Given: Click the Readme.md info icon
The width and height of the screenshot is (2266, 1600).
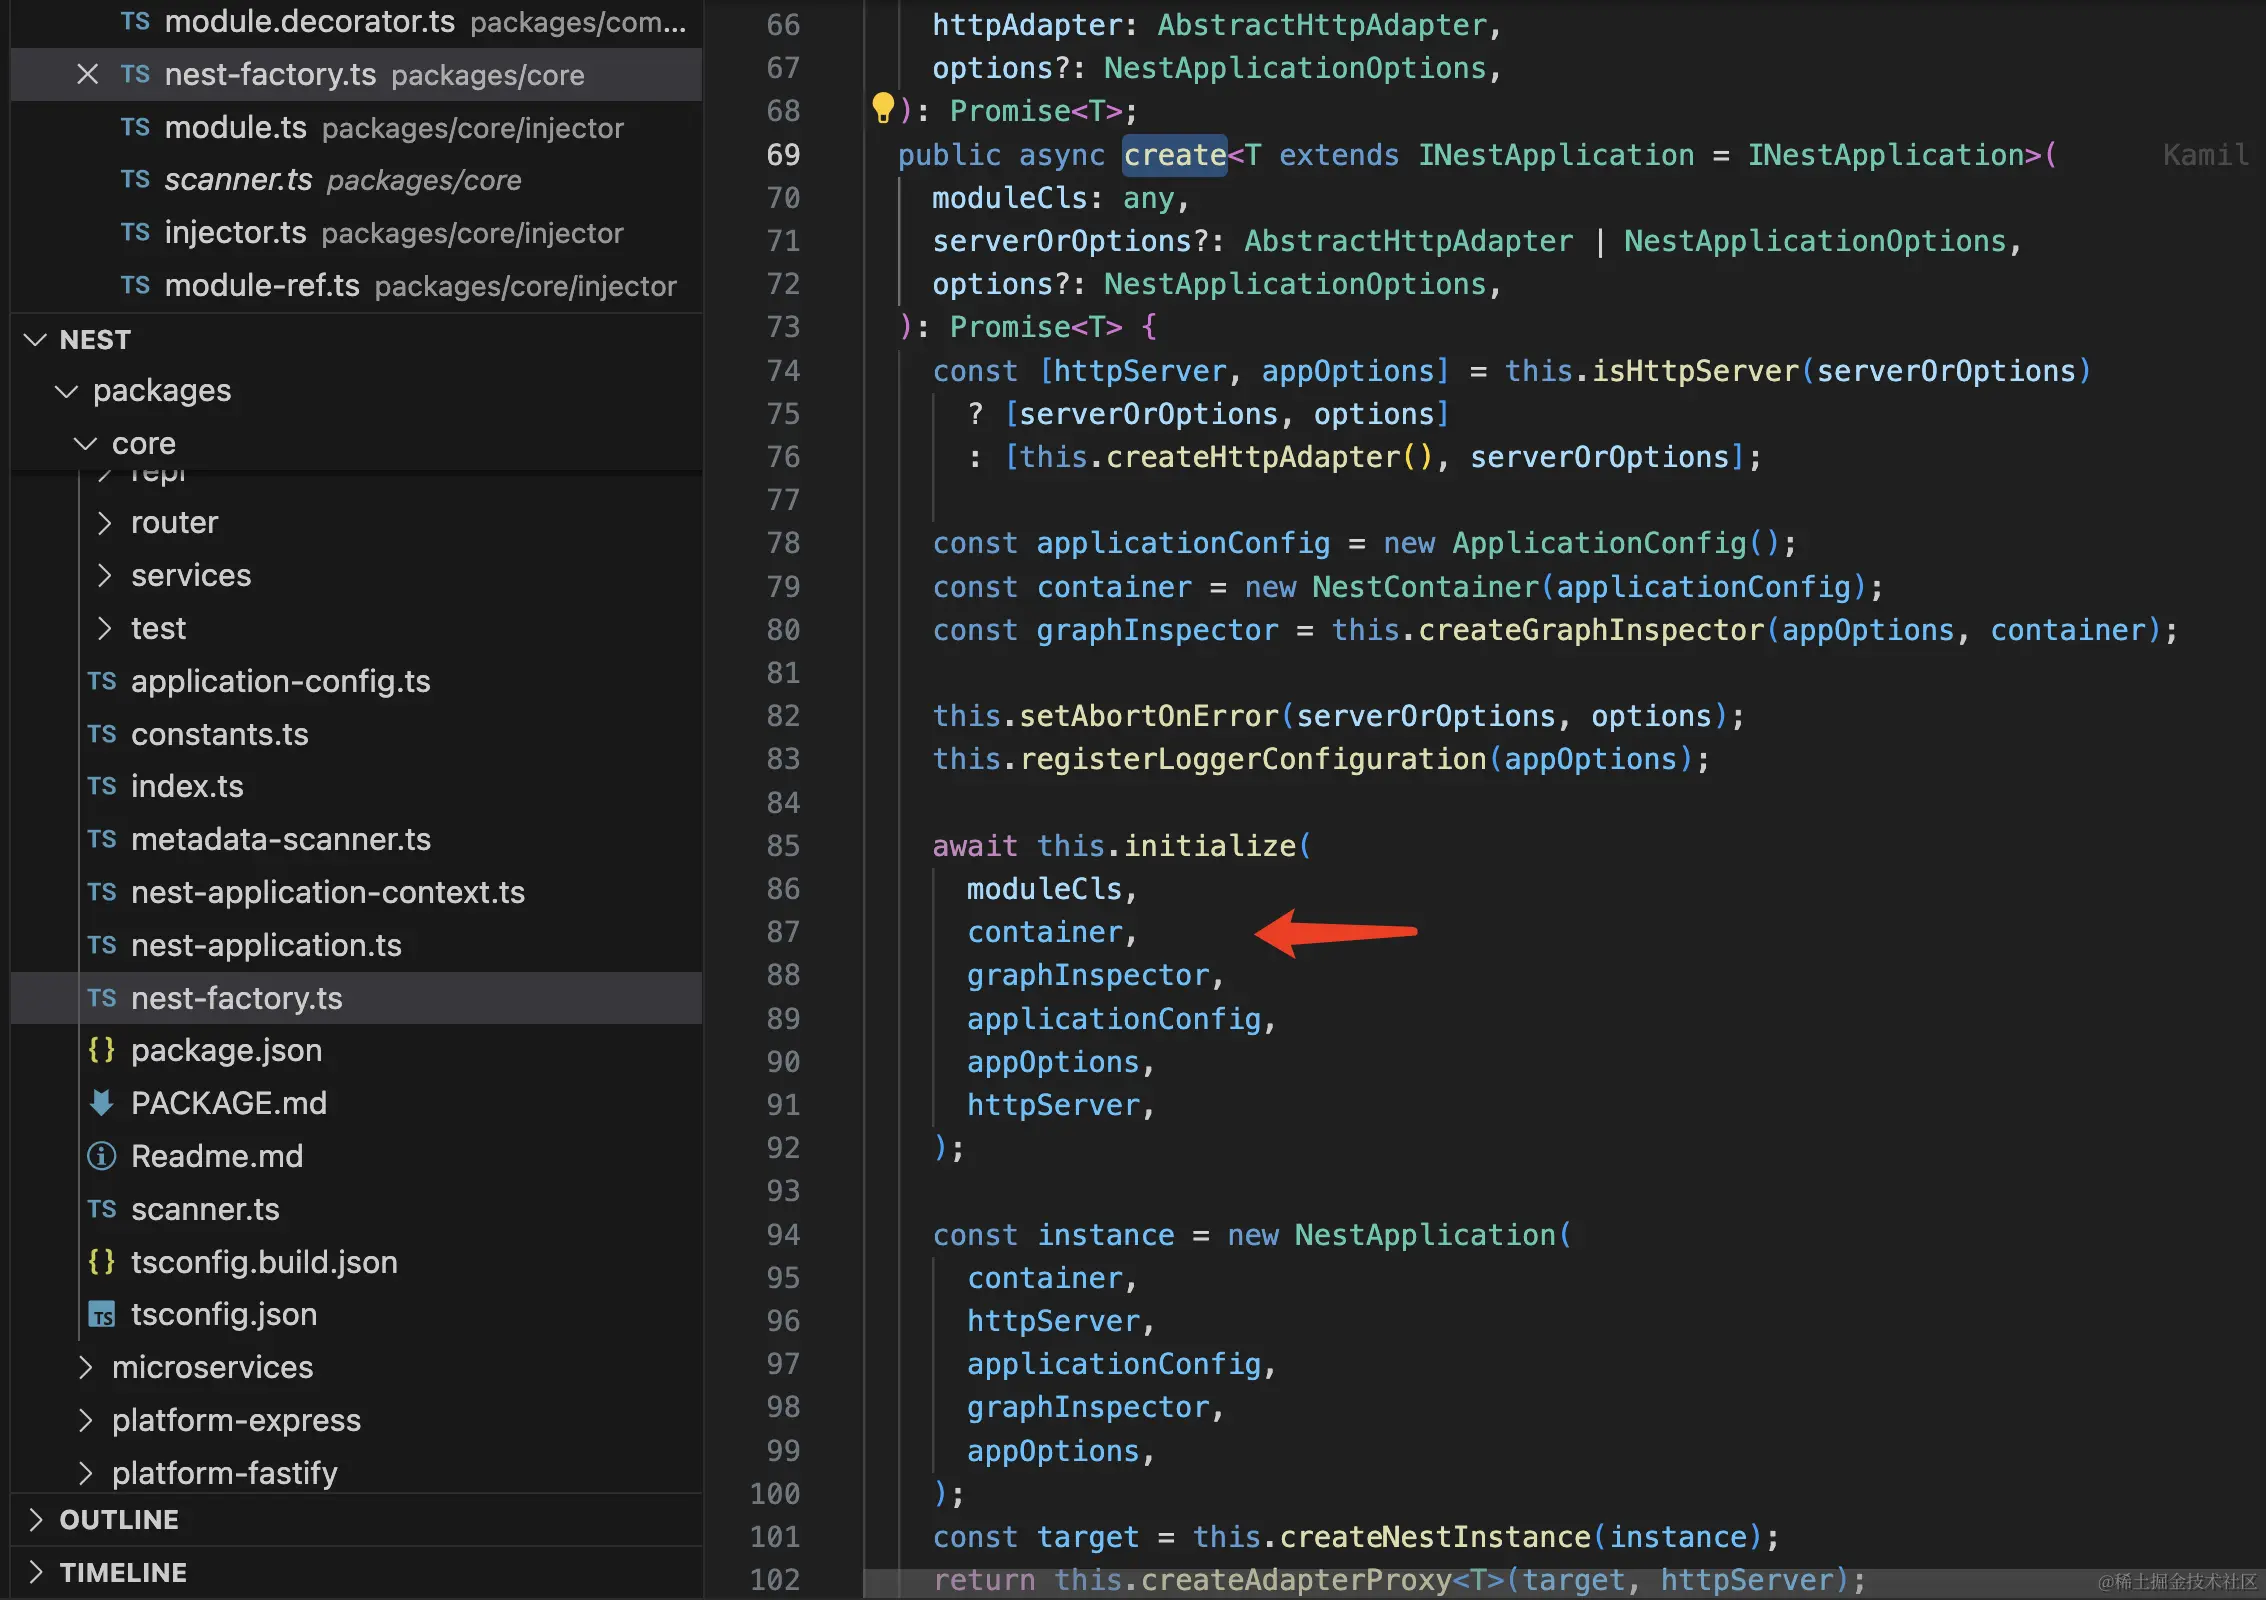Looking at the screenshot, I should point(101,1156).
